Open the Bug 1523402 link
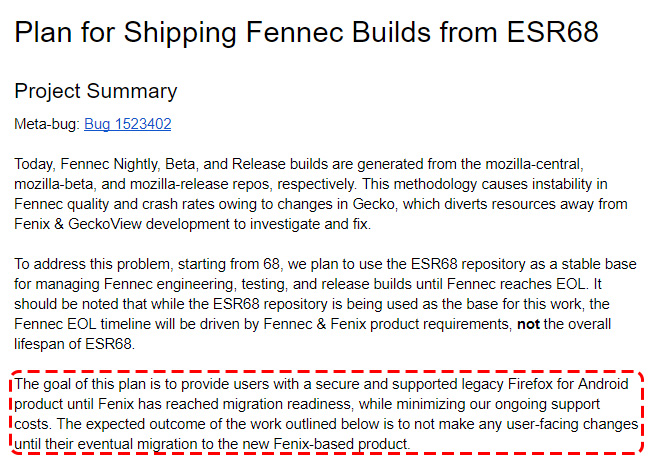 (128, 124)
